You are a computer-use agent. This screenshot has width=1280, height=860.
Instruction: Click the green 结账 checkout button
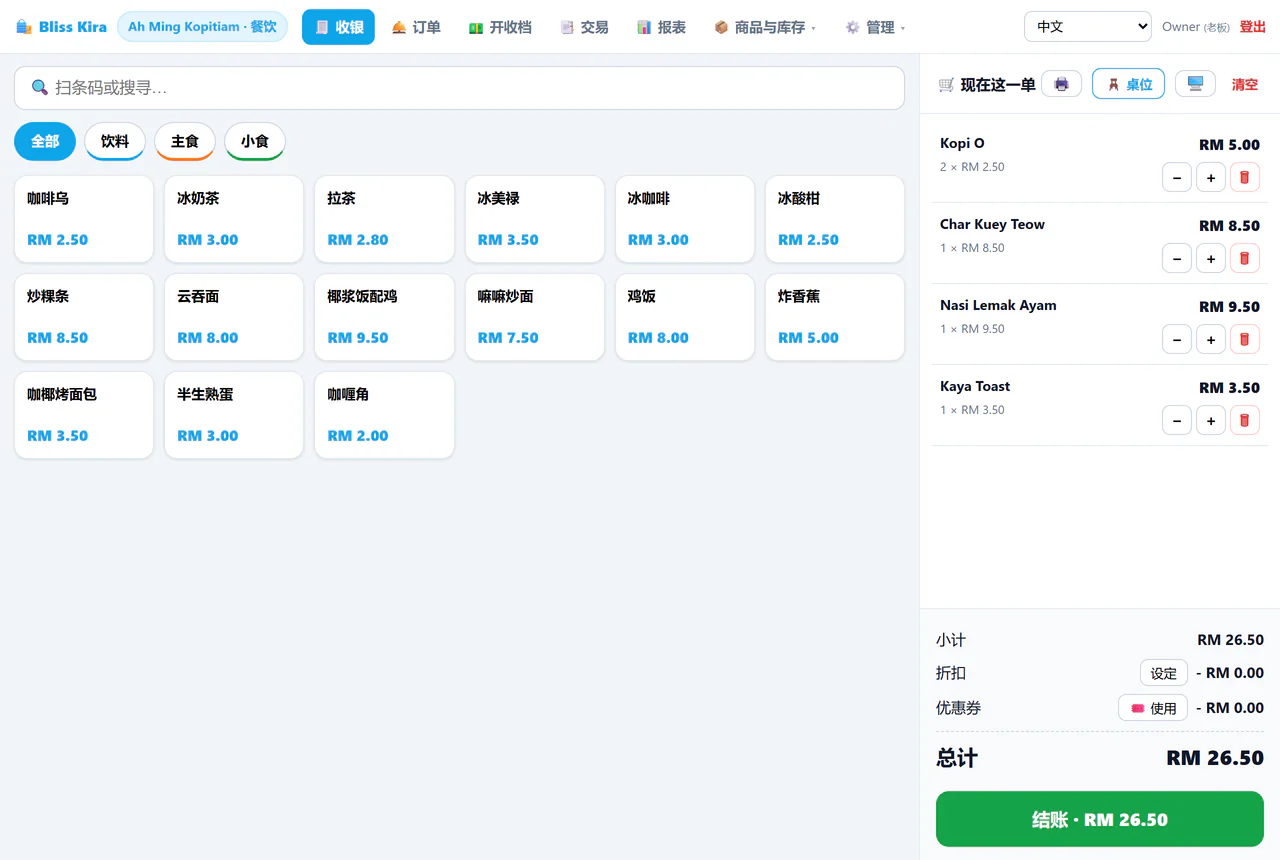pos(1100,820)
